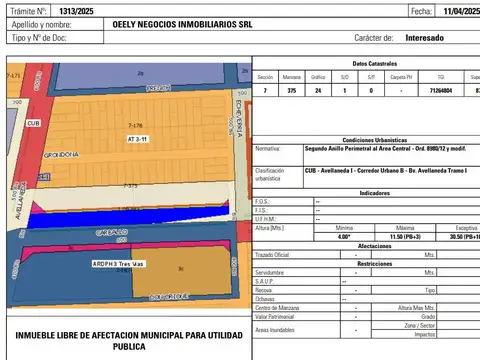This screenshot has height=360, width=480.
Task: Select the 'Interesado' value
Action: coord(424,38)
